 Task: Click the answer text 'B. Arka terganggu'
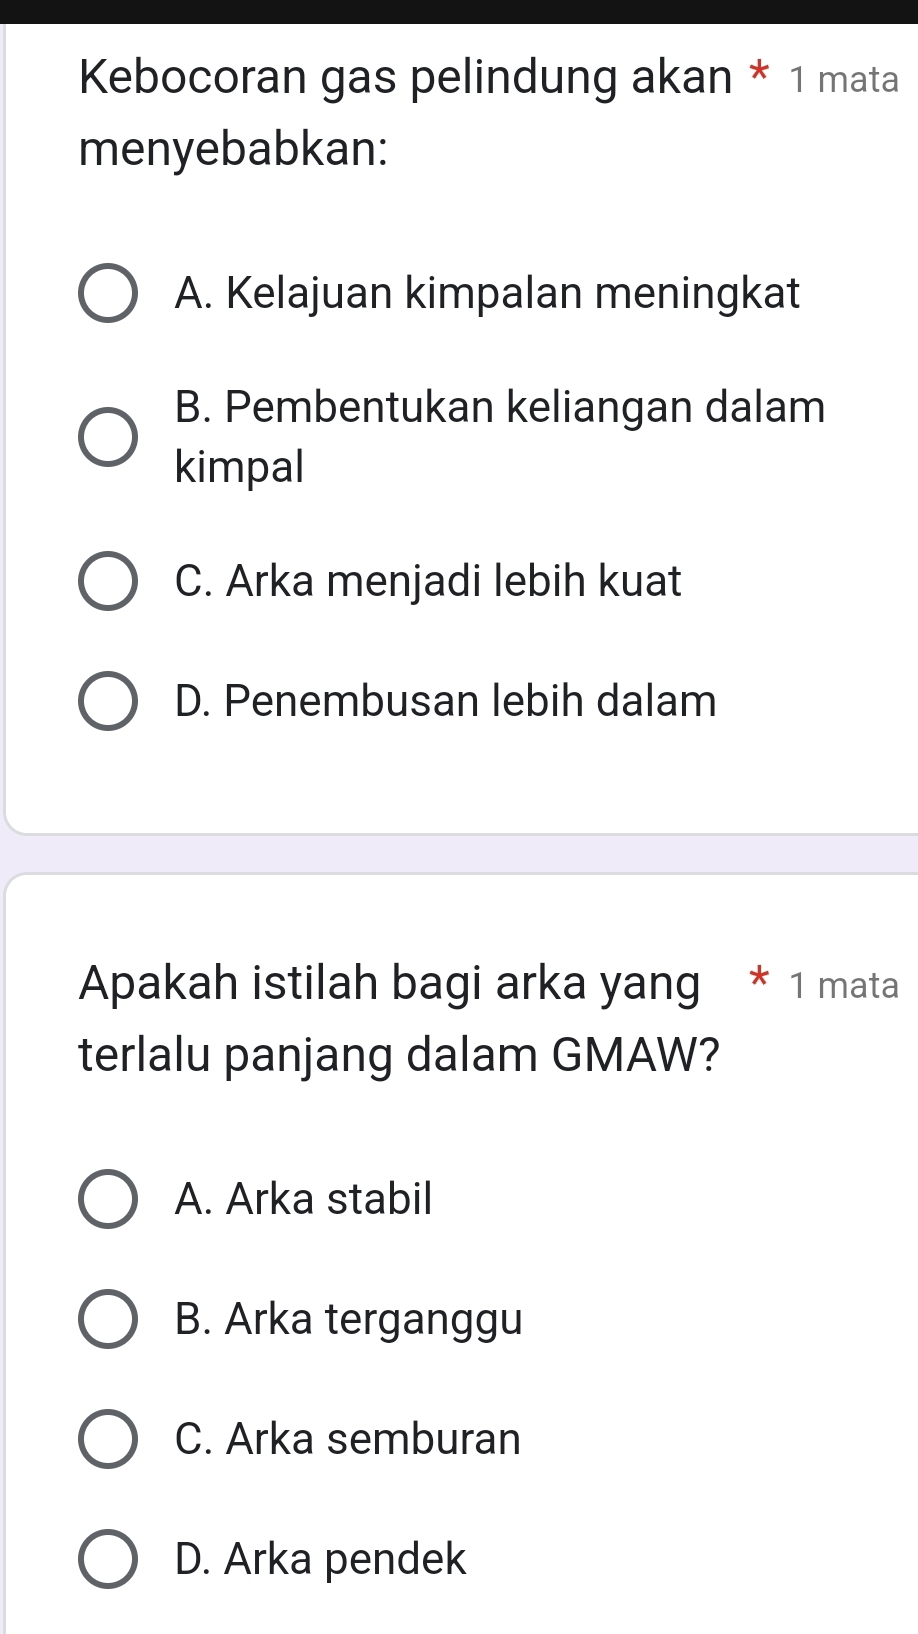(x=348, y=1319)
